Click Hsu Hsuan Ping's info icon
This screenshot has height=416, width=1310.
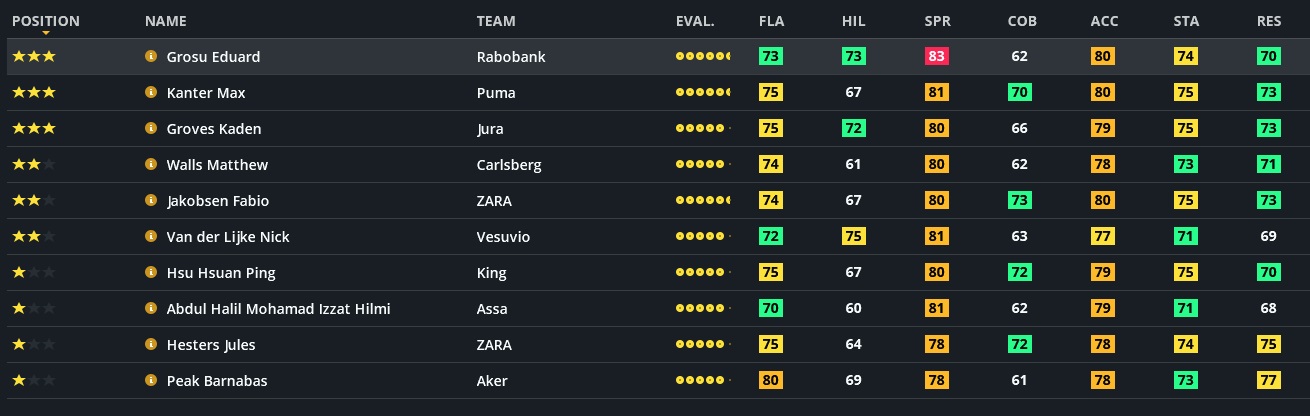pos(152,273)
